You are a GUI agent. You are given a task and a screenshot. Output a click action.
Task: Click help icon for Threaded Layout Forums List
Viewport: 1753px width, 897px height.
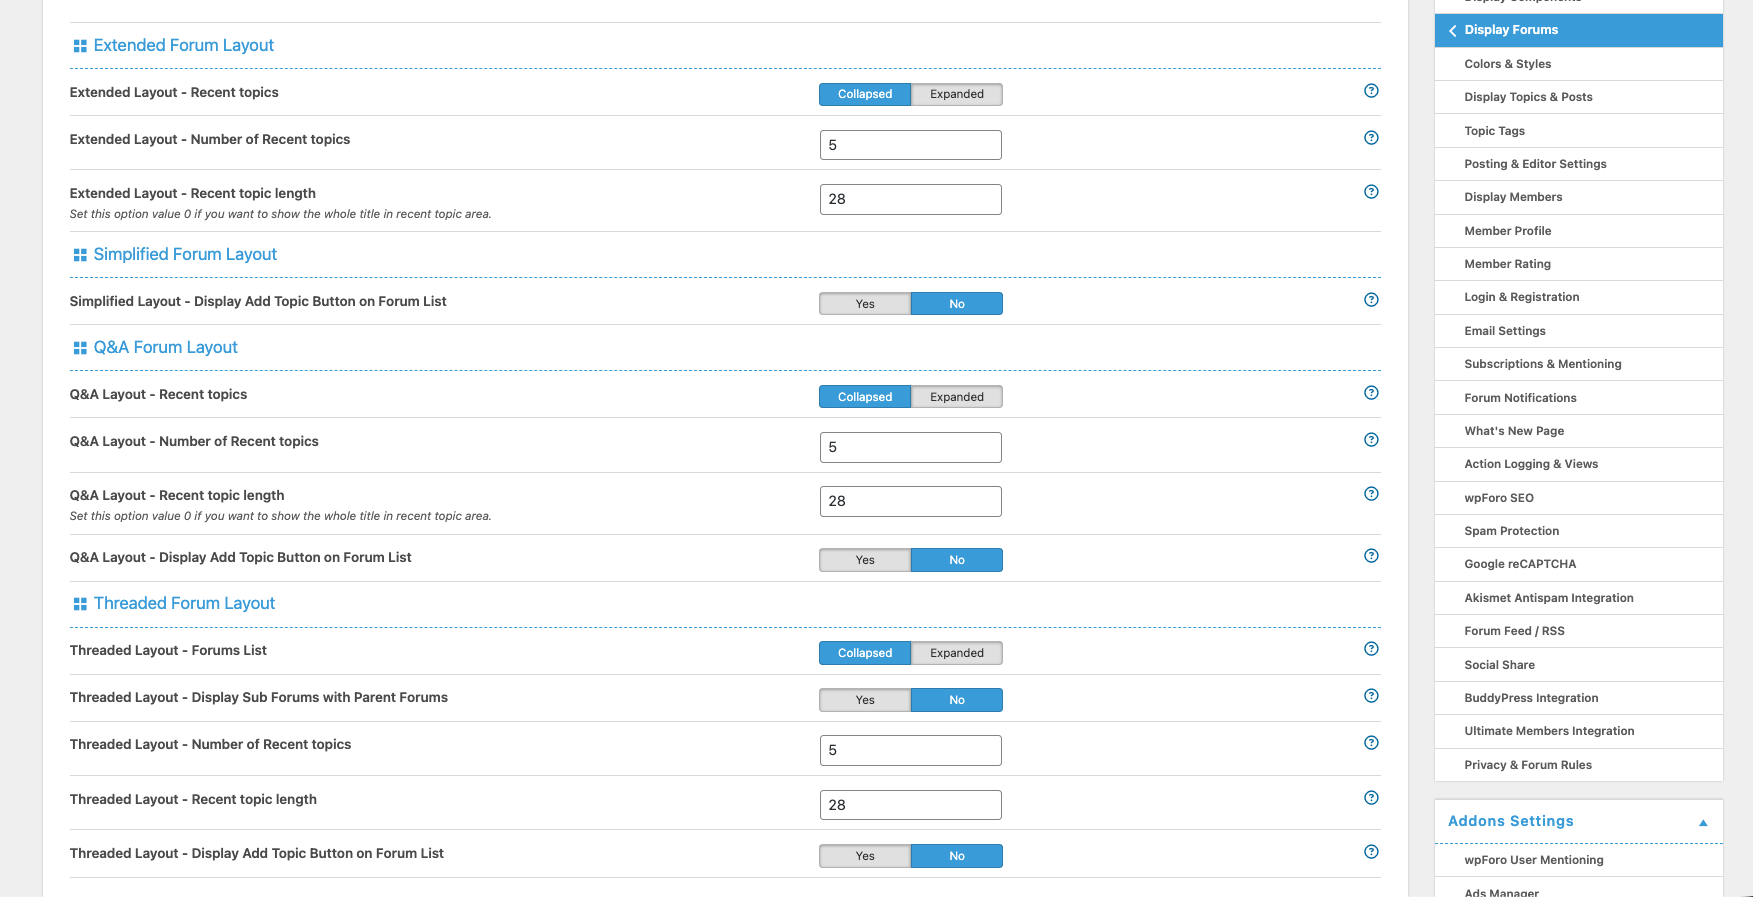tap(1371, 649)
